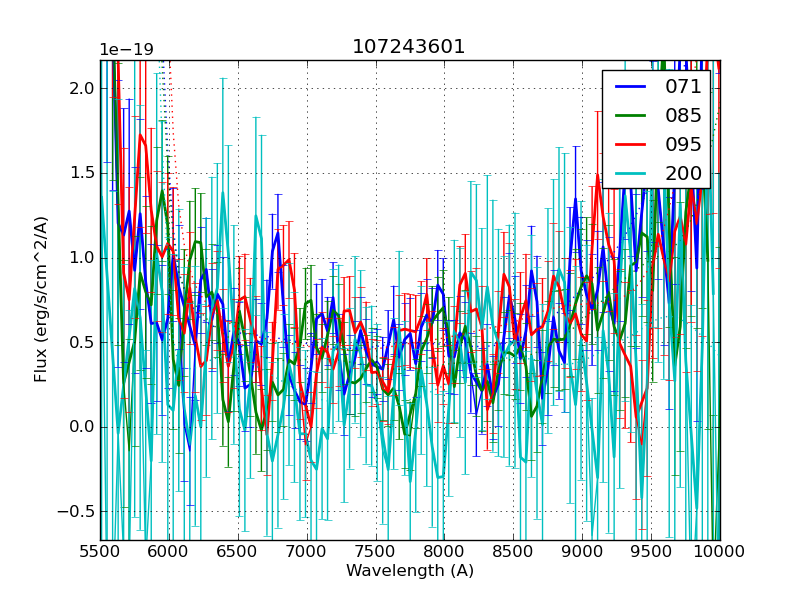The image size is (800, 600).
Task: Click the Wavelength (A) axis label
Action: pyautogui.click(x=410, y=571)
